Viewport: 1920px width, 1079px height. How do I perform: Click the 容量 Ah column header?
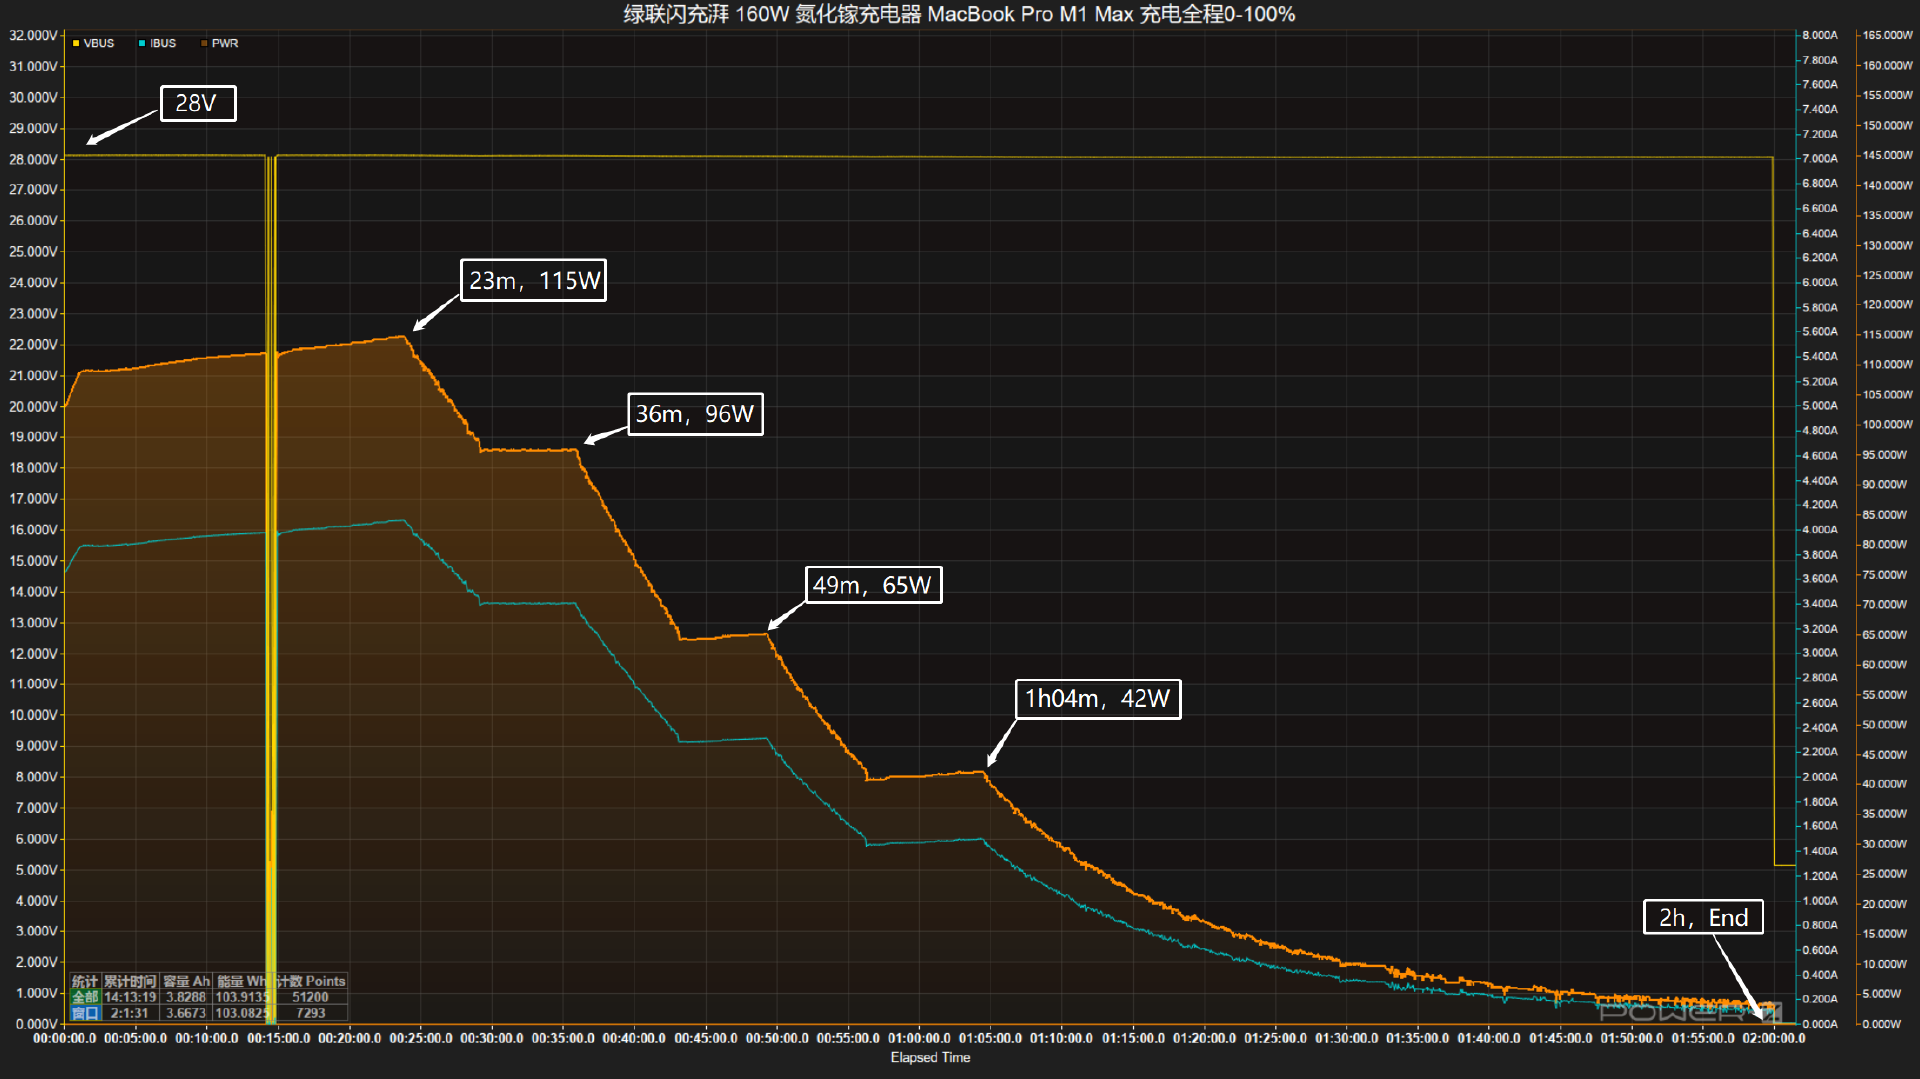pyautogui.click(x=186, y=981)
